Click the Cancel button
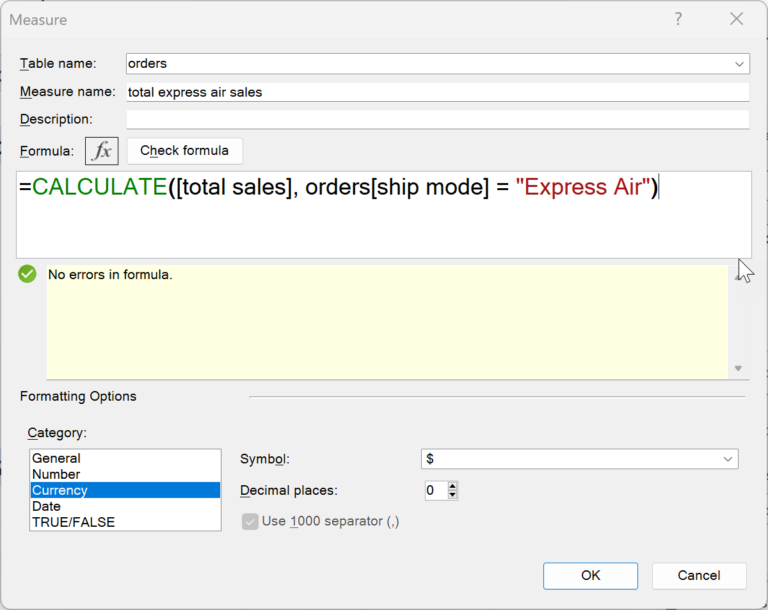 pyautogui.click(x=699, y=575)
